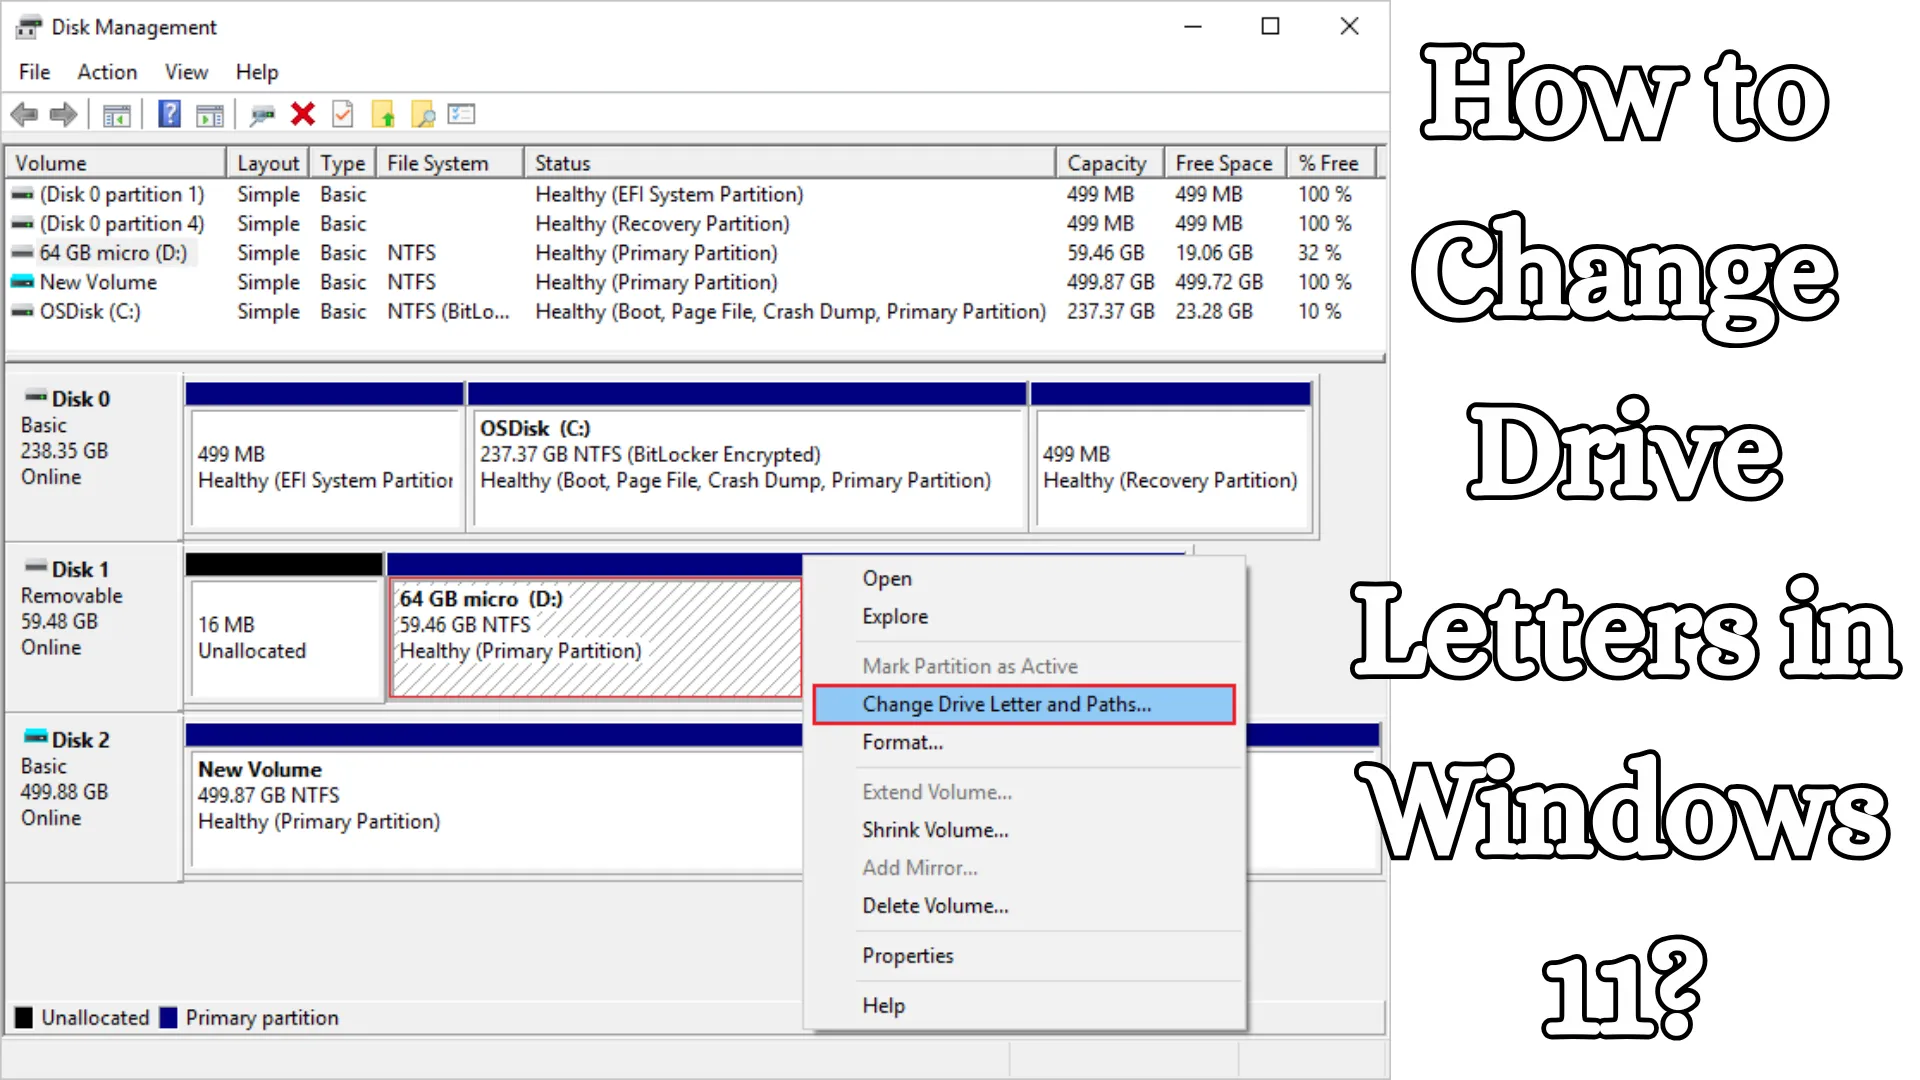Open Properties from the context menu

tap(1024, 955)
